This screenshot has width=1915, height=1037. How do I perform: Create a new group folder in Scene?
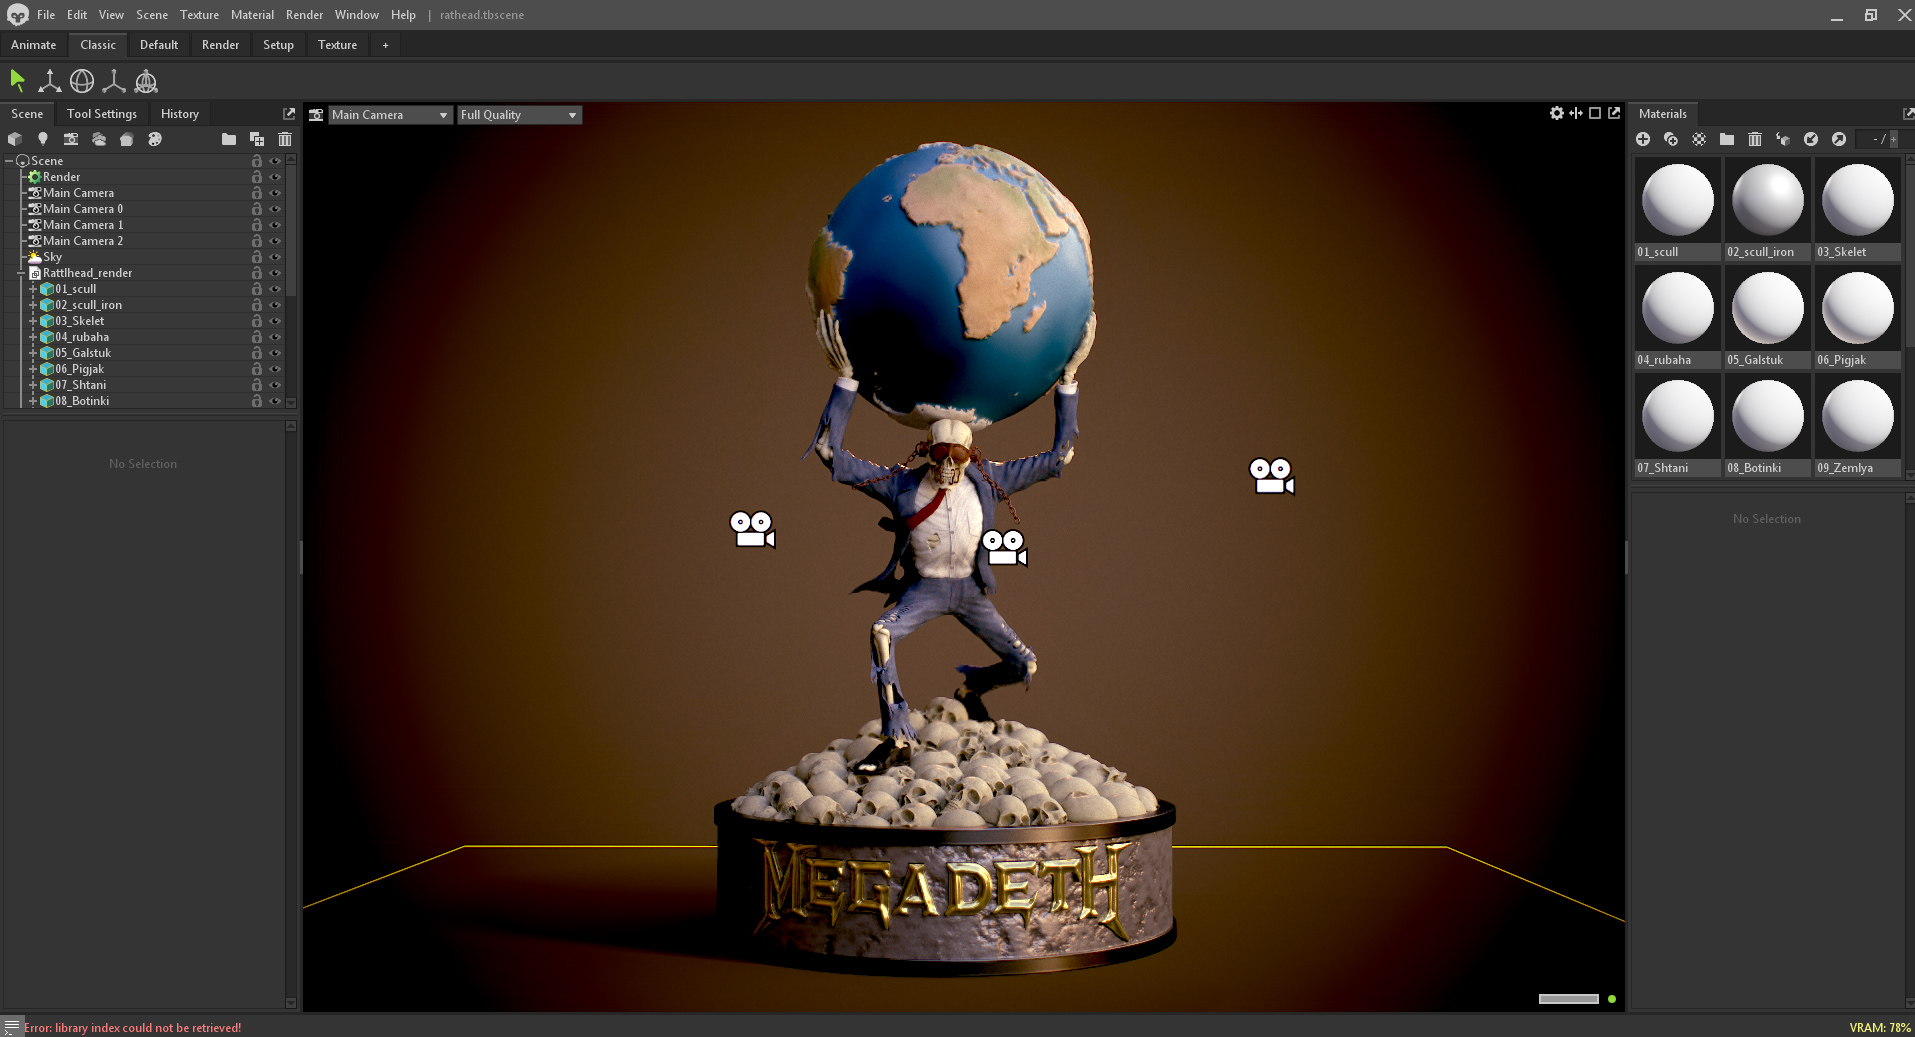coord(229,139)
